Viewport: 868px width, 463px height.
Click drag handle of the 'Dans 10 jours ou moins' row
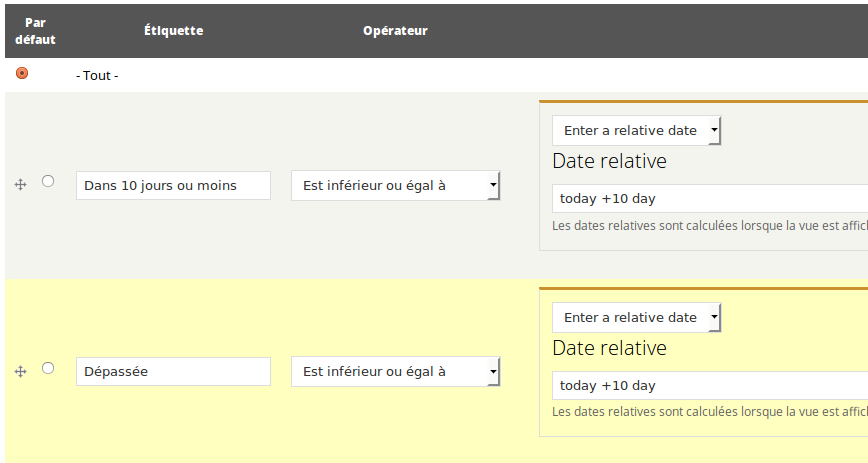coord(20,185)
